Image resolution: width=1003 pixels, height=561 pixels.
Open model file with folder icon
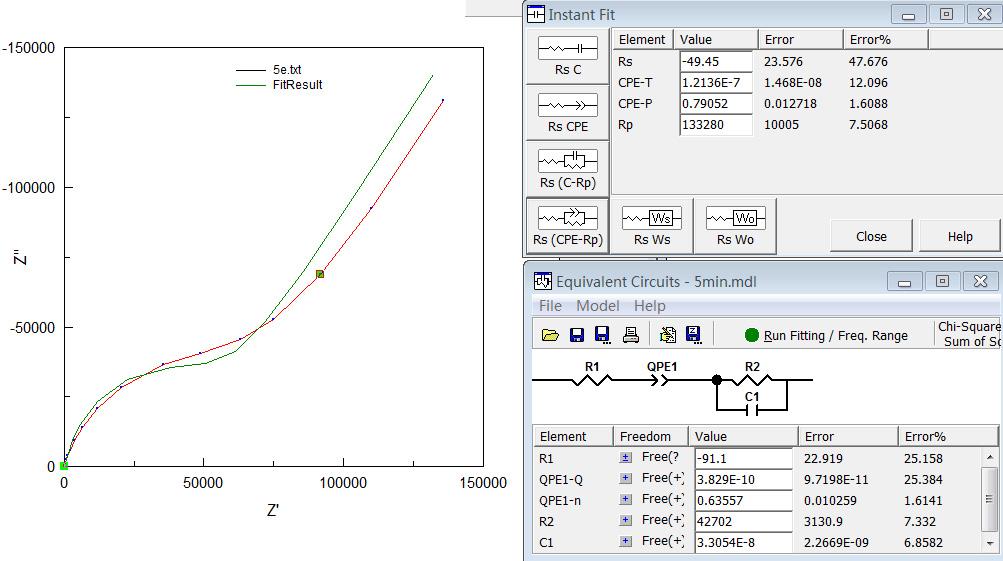pos(549,335)
